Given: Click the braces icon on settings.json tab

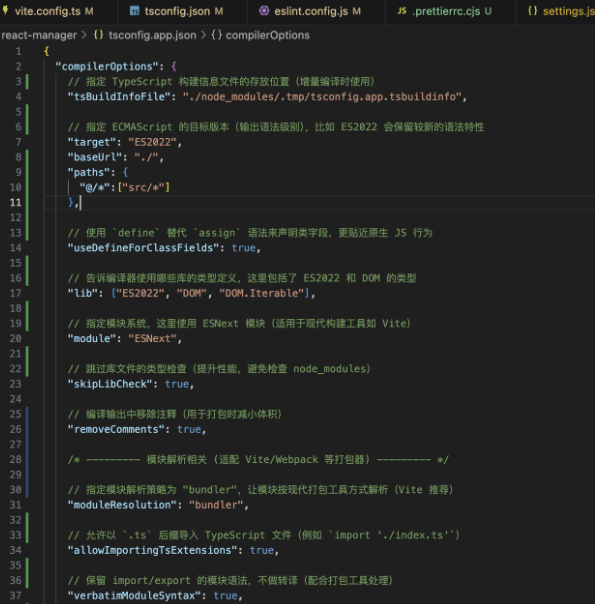Looking at the screenshot, I should click(532, 11).
